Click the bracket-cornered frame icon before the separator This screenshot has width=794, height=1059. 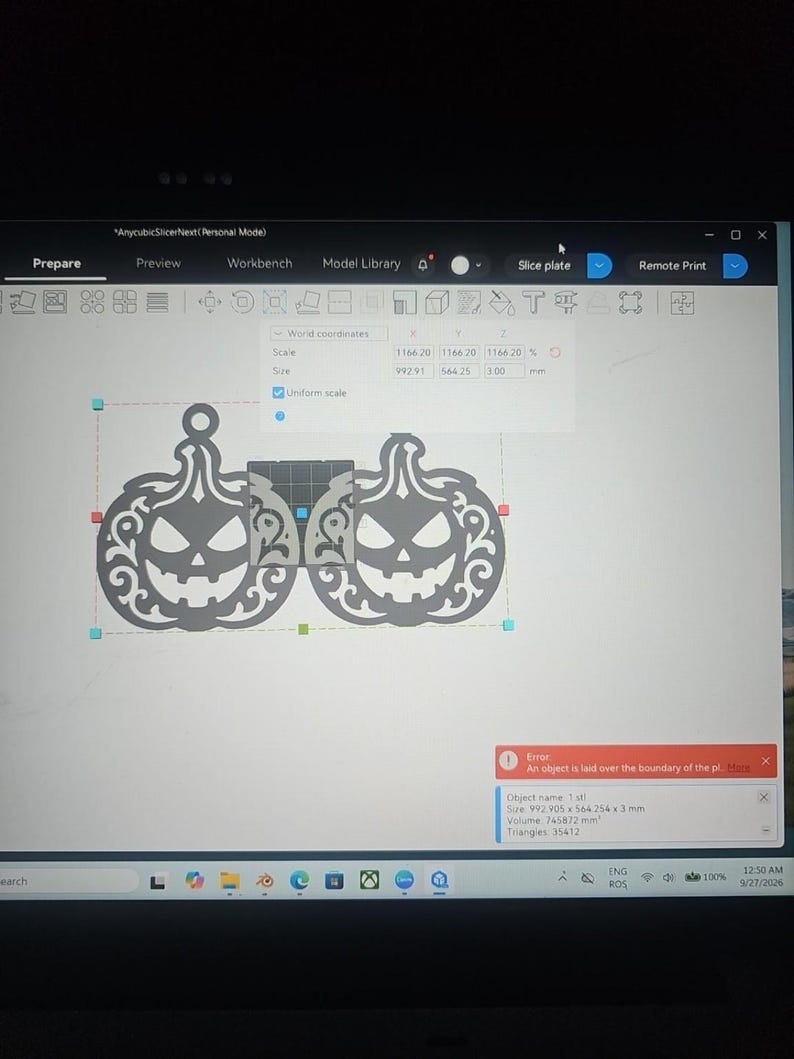(630, 302)
